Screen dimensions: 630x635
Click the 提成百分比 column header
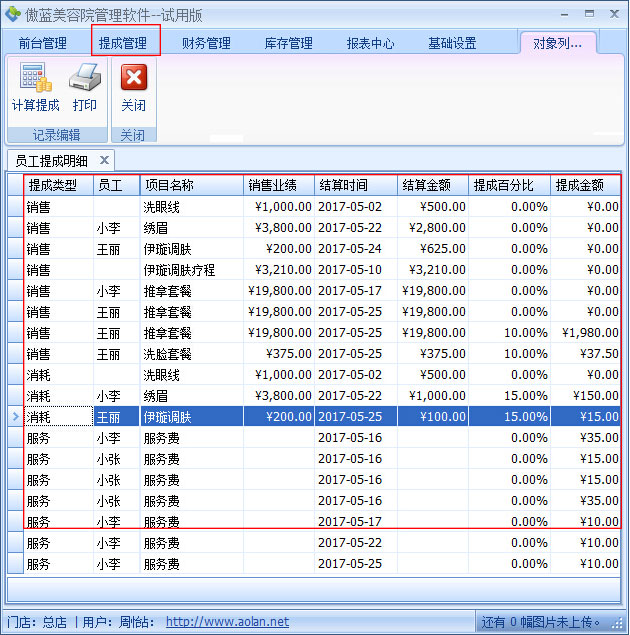510,185
